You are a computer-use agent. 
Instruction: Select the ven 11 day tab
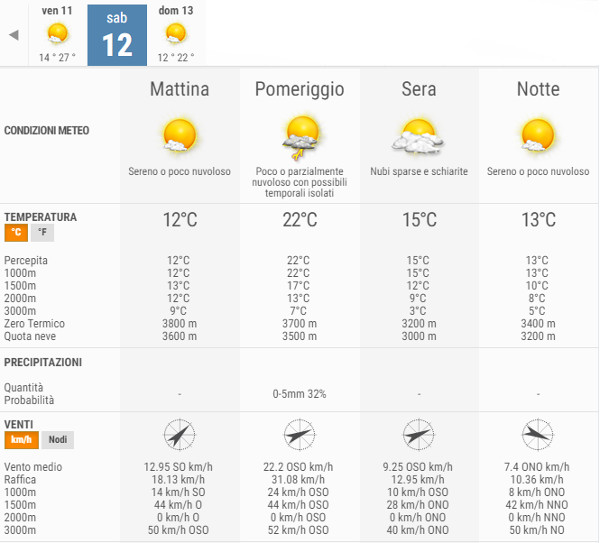[x=57, y=34]
